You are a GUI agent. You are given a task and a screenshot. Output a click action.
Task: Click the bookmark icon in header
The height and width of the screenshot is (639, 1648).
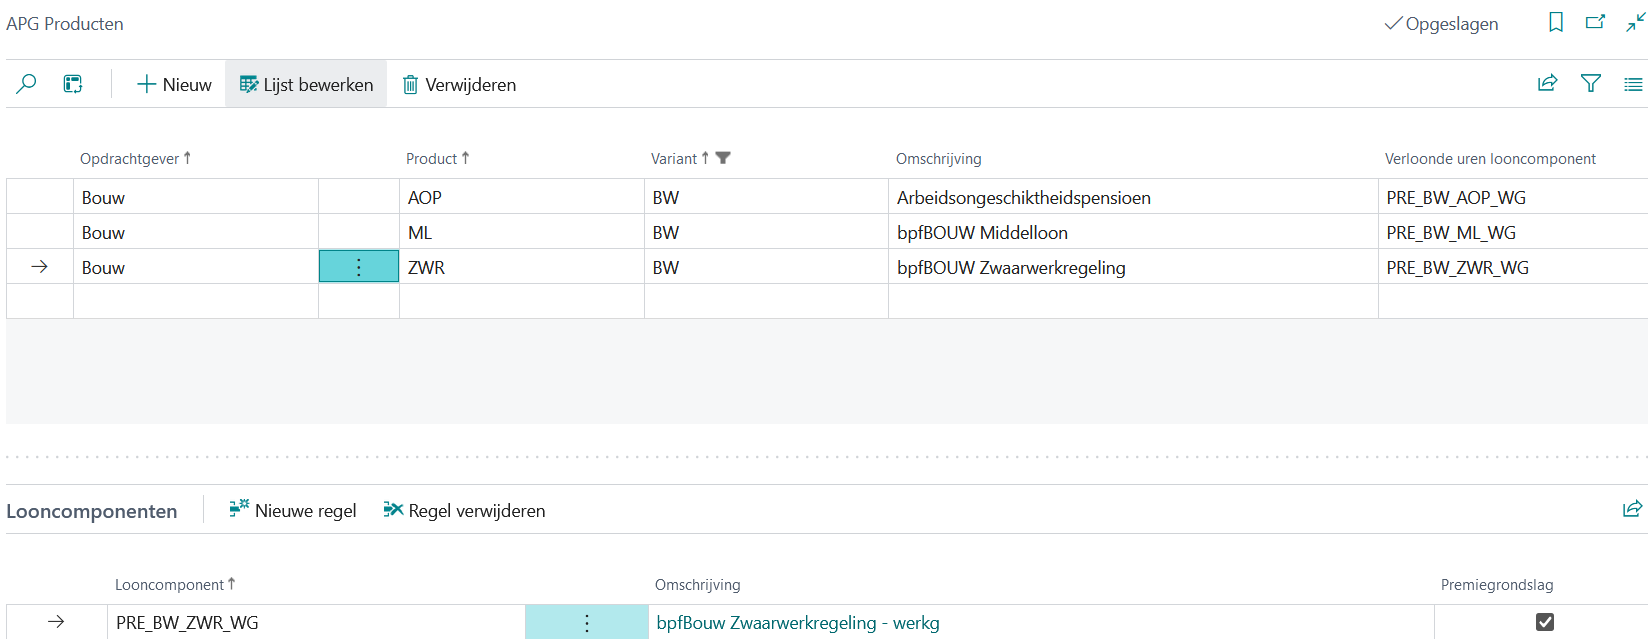(x=1556, y=22)
